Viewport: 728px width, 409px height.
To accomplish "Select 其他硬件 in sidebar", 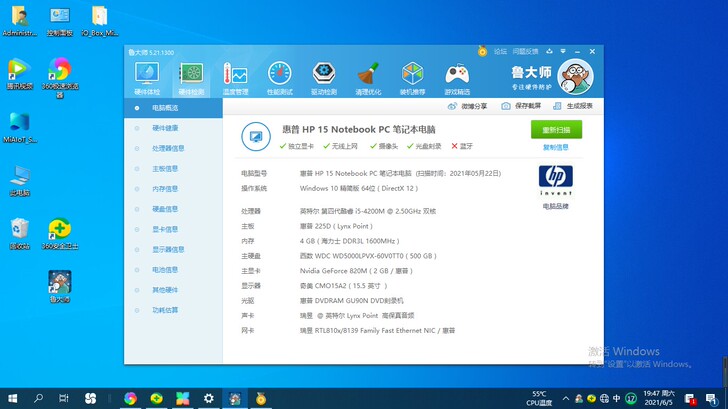I will click(x=173, y=290).
